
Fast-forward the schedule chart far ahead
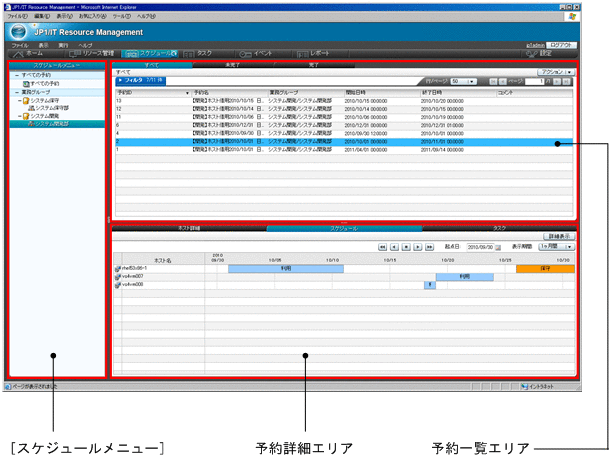(429, 247)
